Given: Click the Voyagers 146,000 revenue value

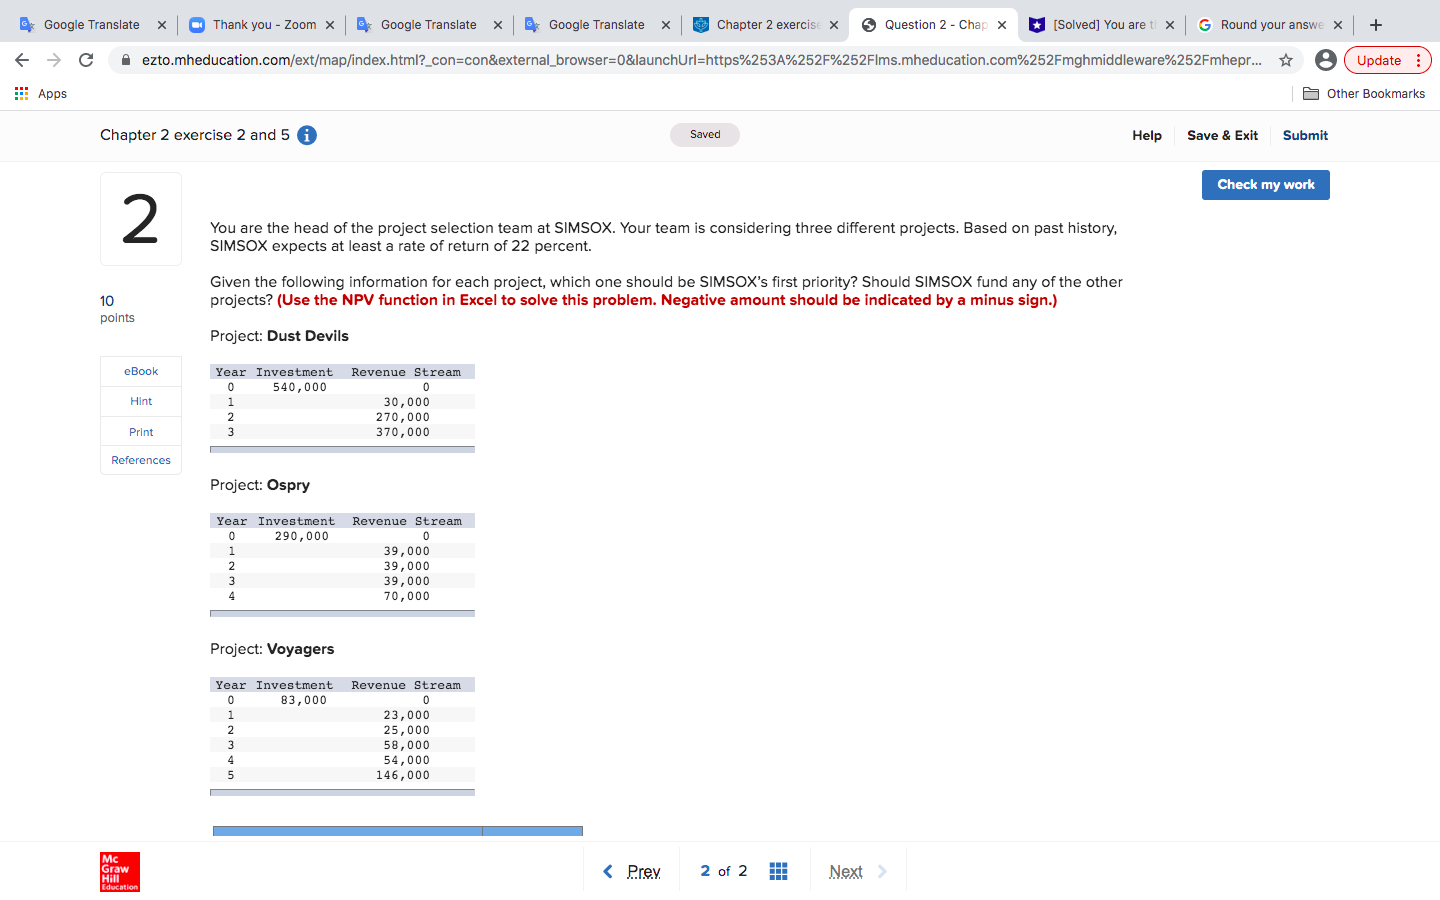Looking at the screenshot, I should (x=403, y=775).
